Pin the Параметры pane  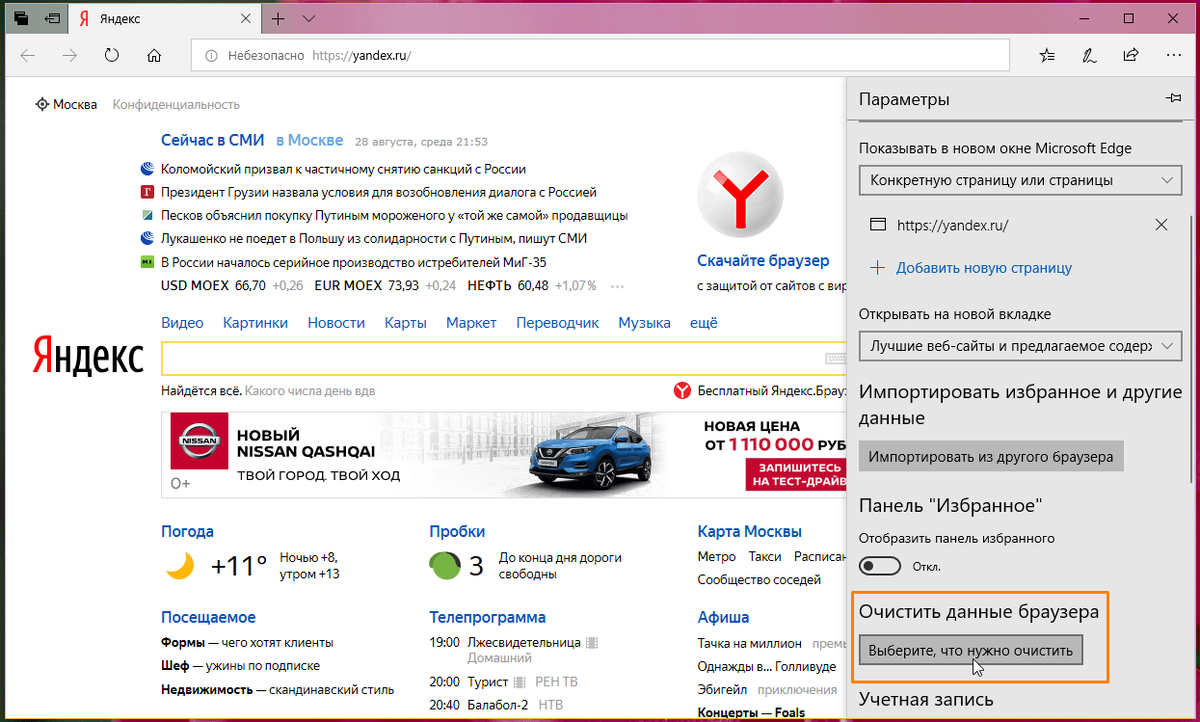point(1173,99)
